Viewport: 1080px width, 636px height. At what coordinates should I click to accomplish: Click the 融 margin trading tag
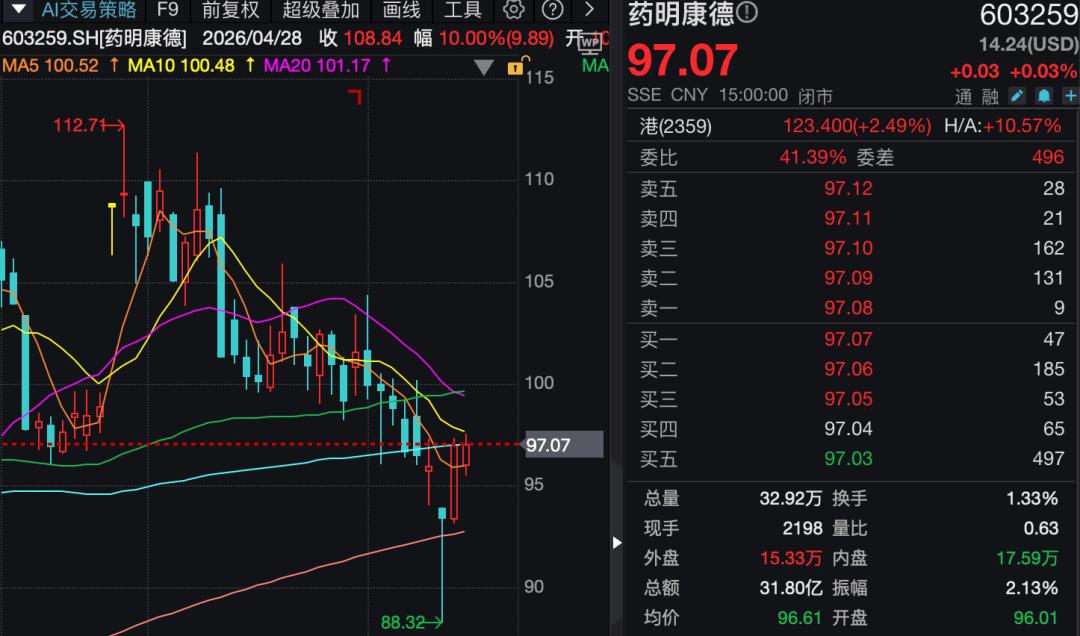[990, 97]
